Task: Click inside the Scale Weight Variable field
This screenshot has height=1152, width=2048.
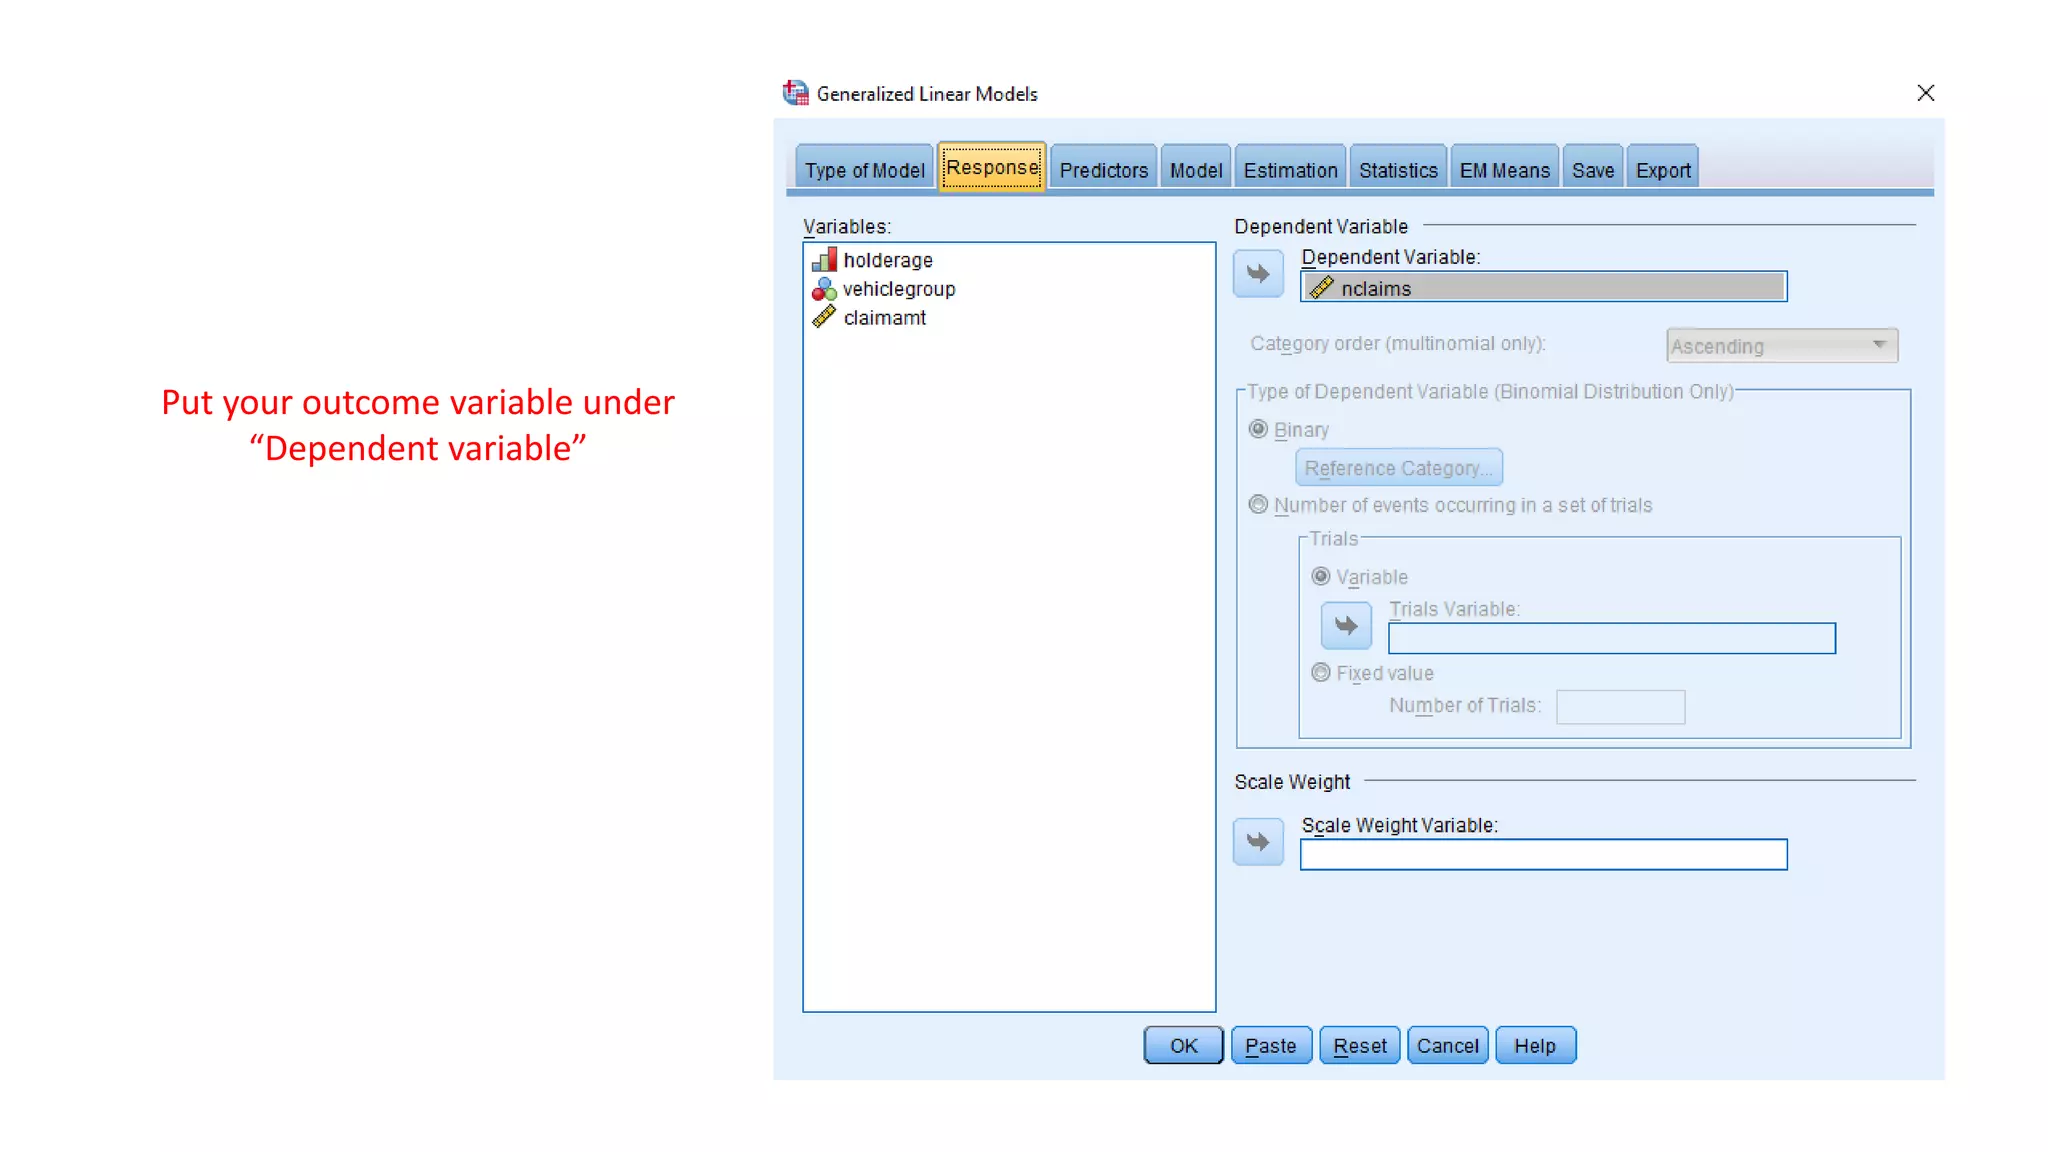Action: (1543, 855)
